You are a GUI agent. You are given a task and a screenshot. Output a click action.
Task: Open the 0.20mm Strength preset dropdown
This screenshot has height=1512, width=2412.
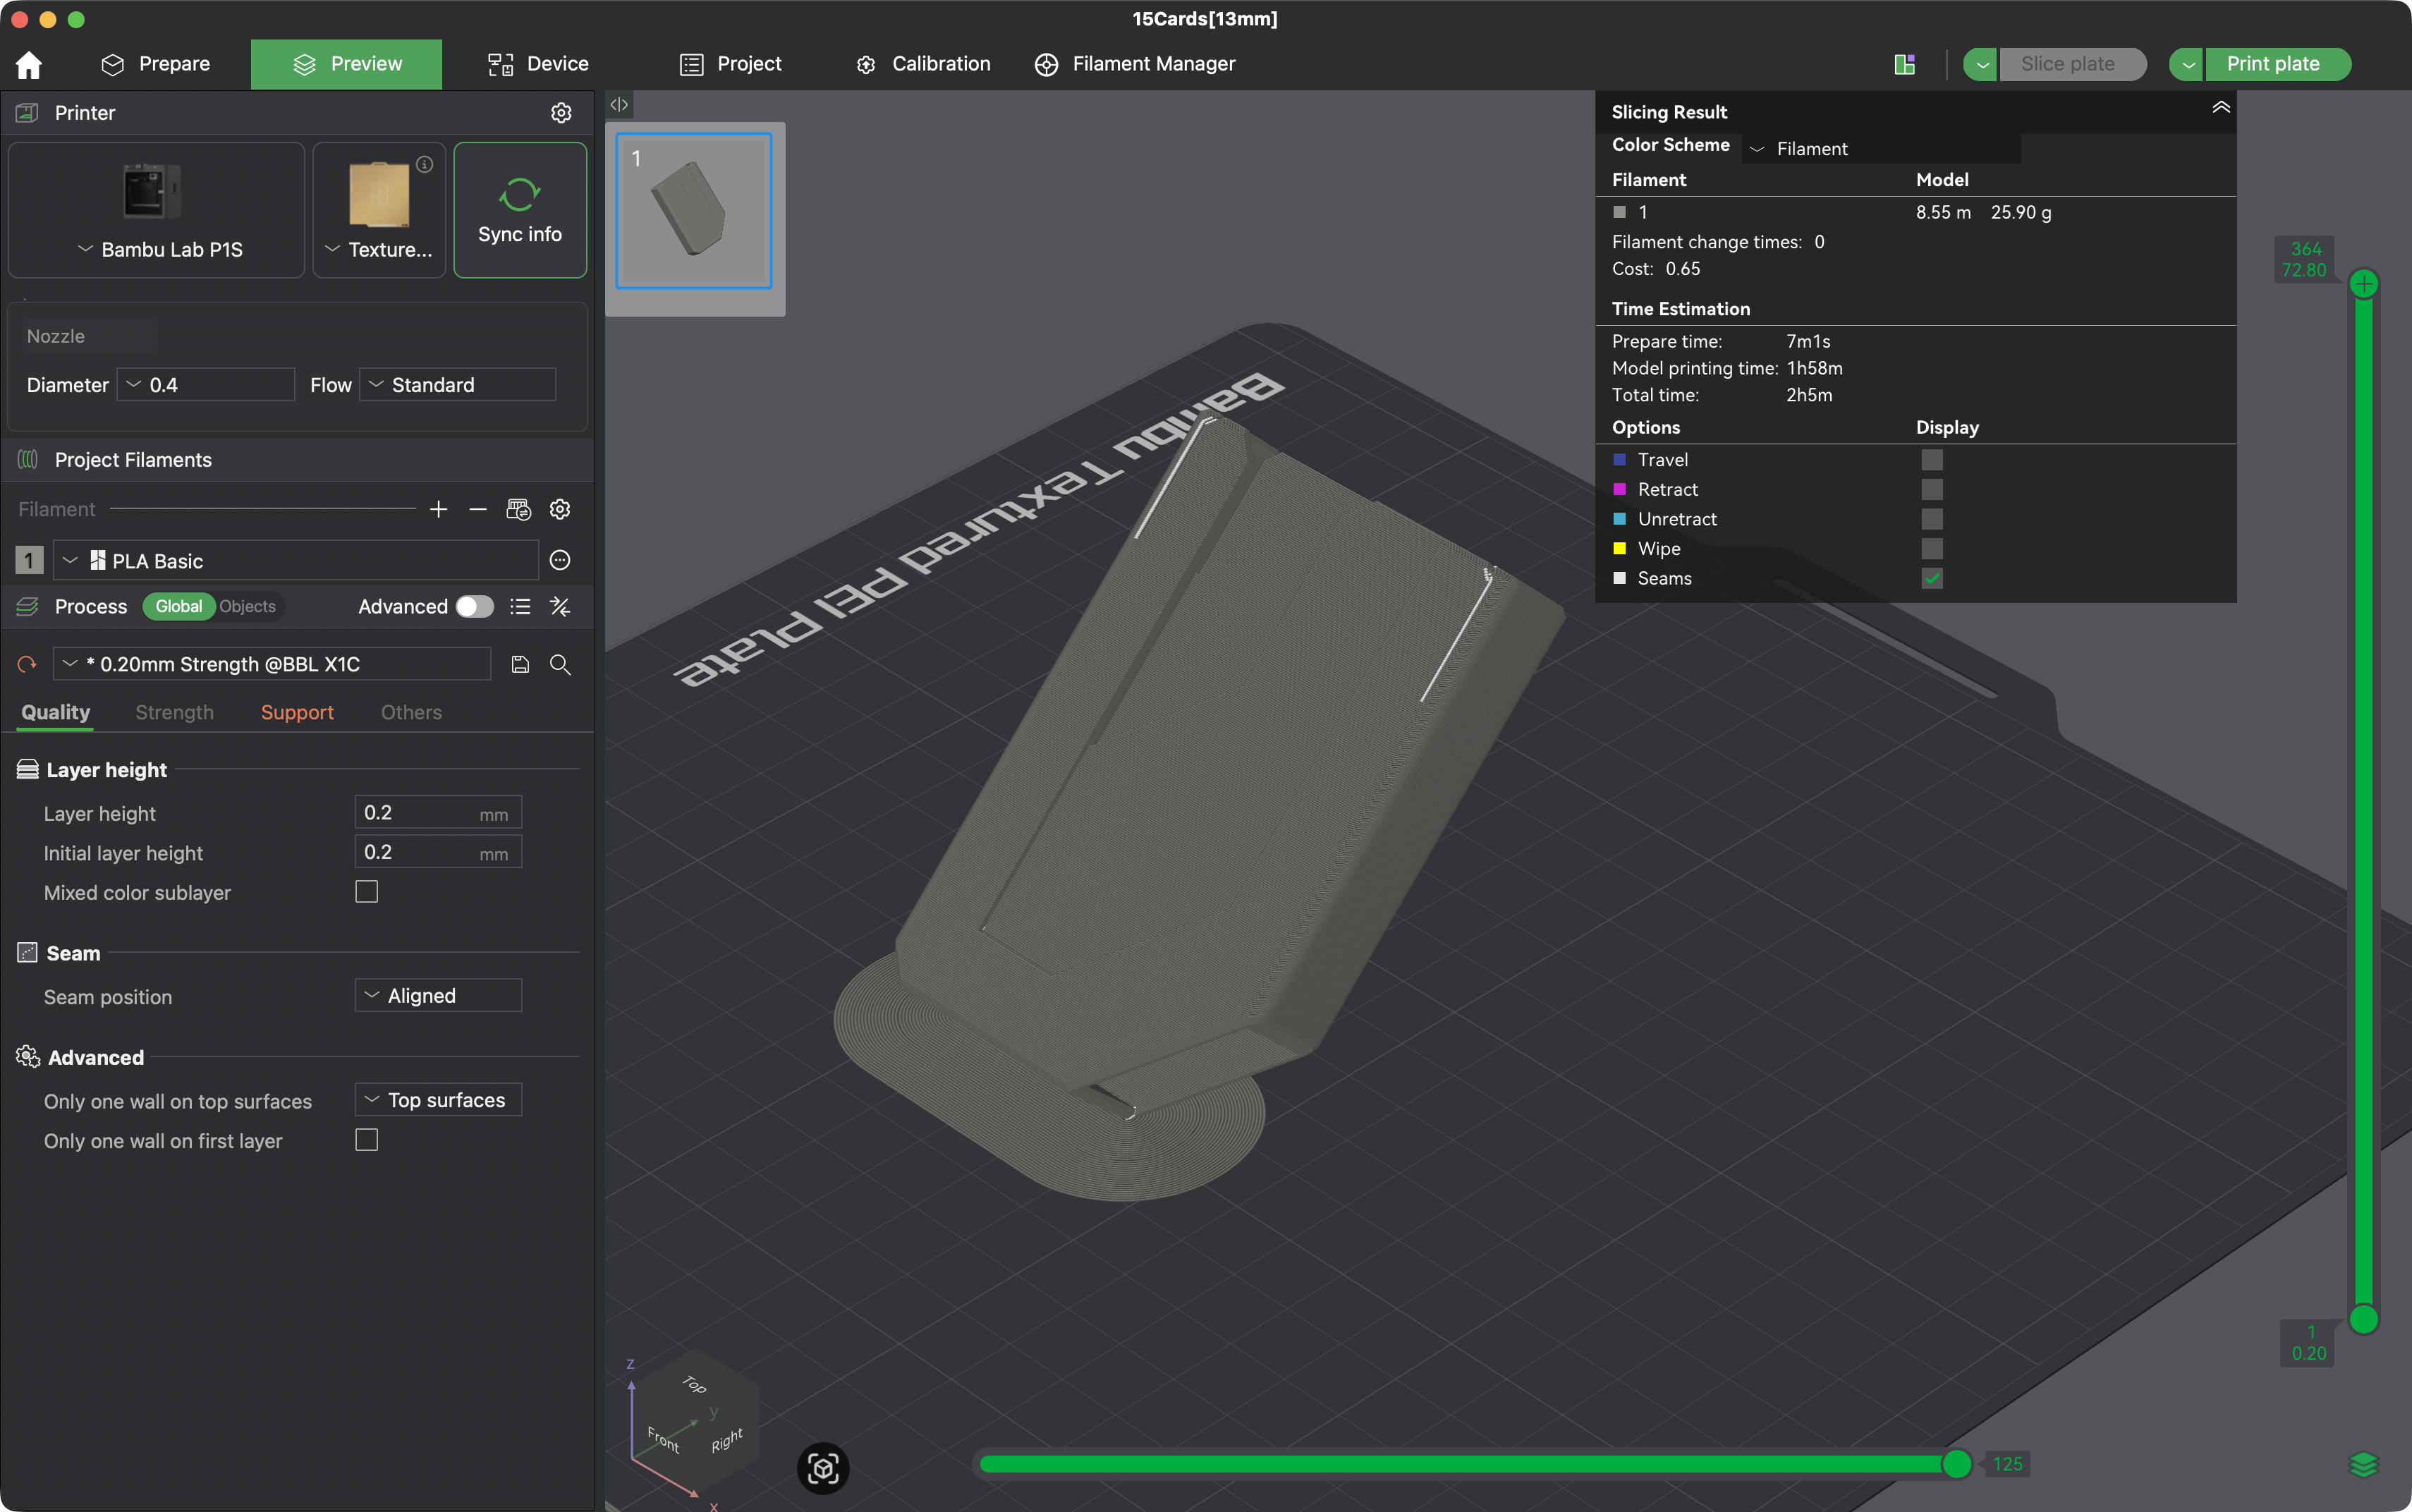click(272, 664)
